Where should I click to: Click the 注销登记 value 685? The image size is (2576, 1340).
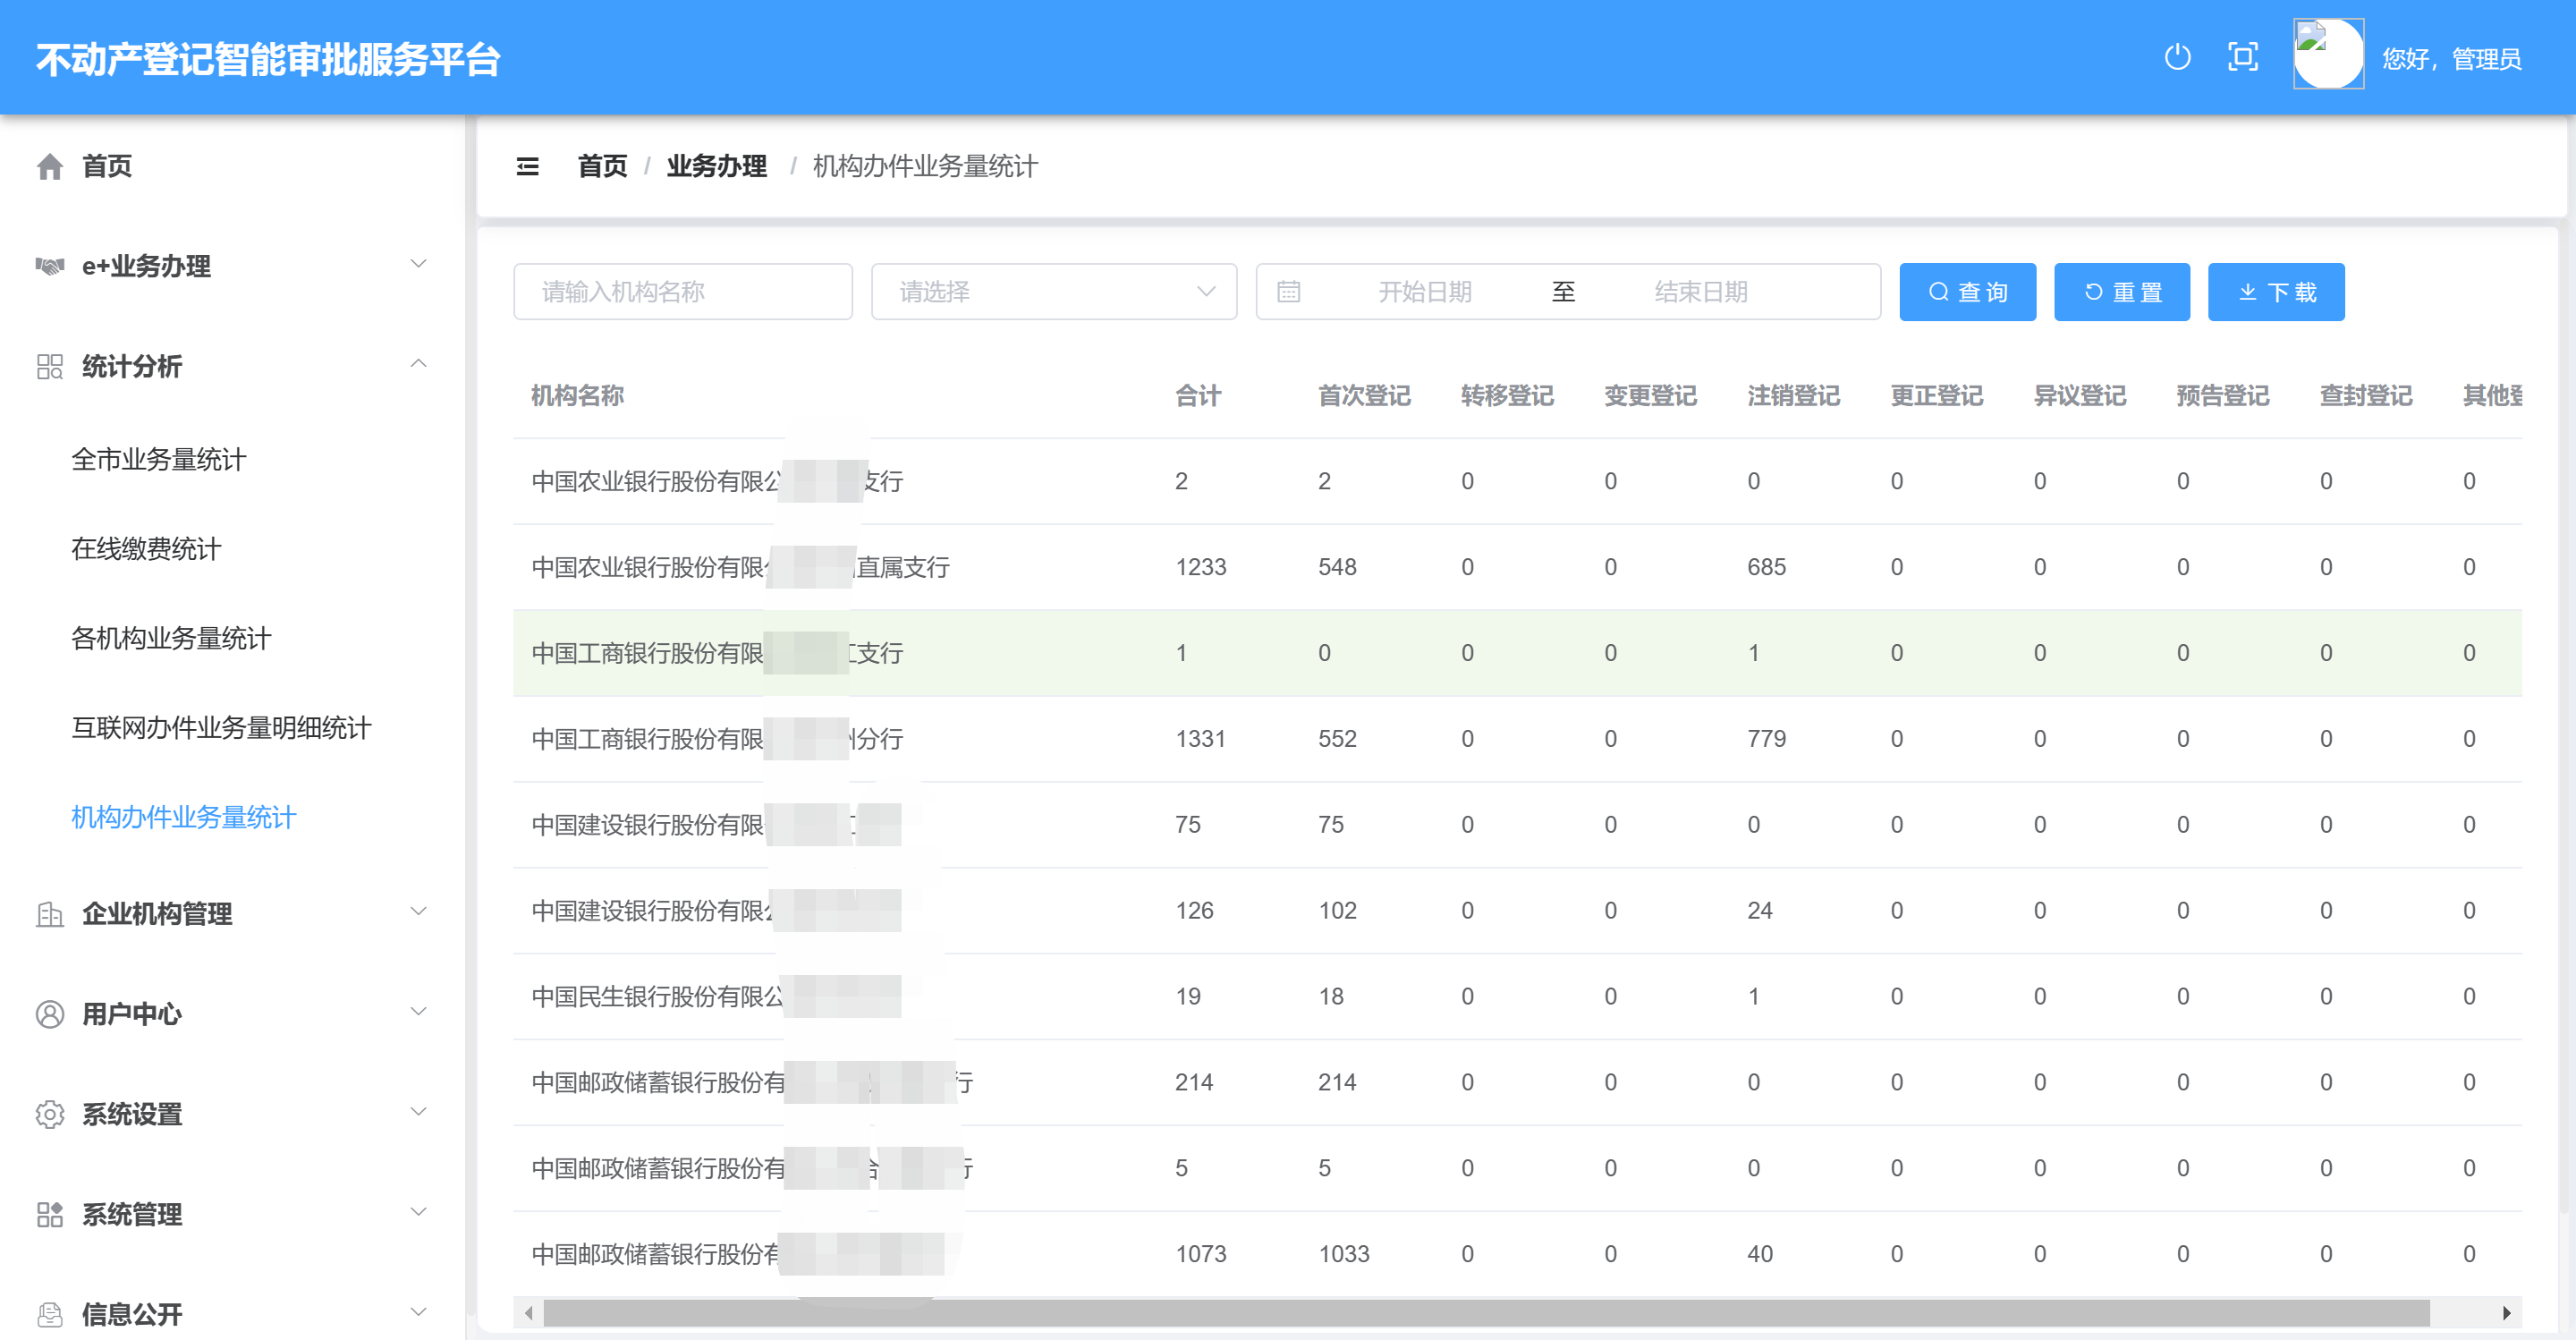click(1766, 567)
